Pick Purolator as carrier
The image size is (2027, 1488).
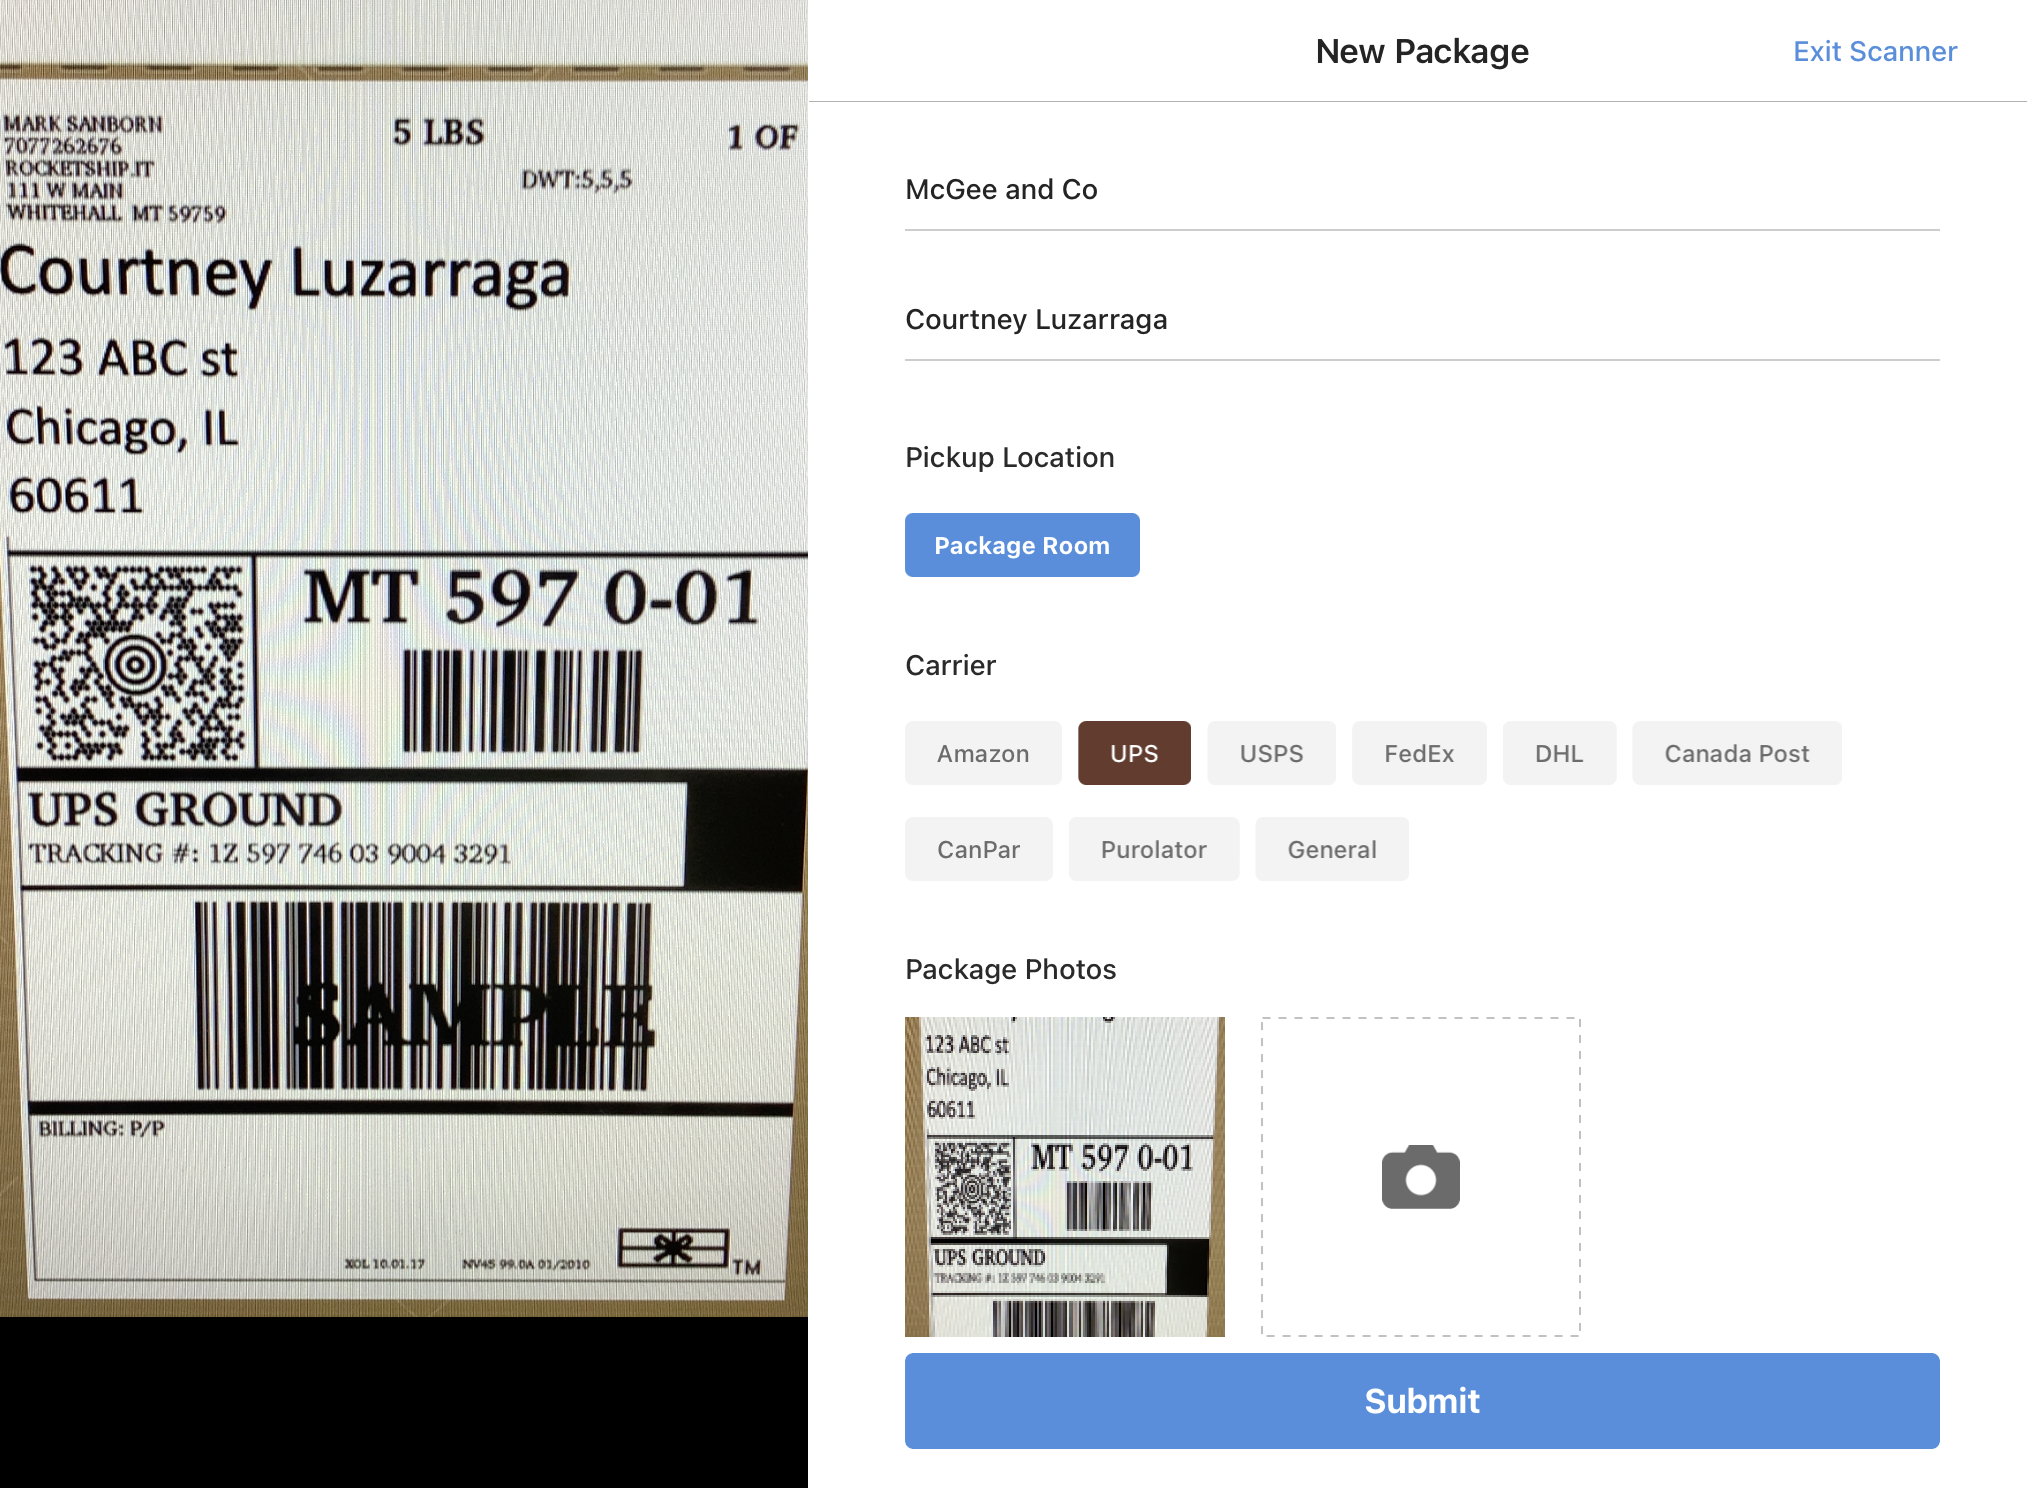[x=1153, y=849]
